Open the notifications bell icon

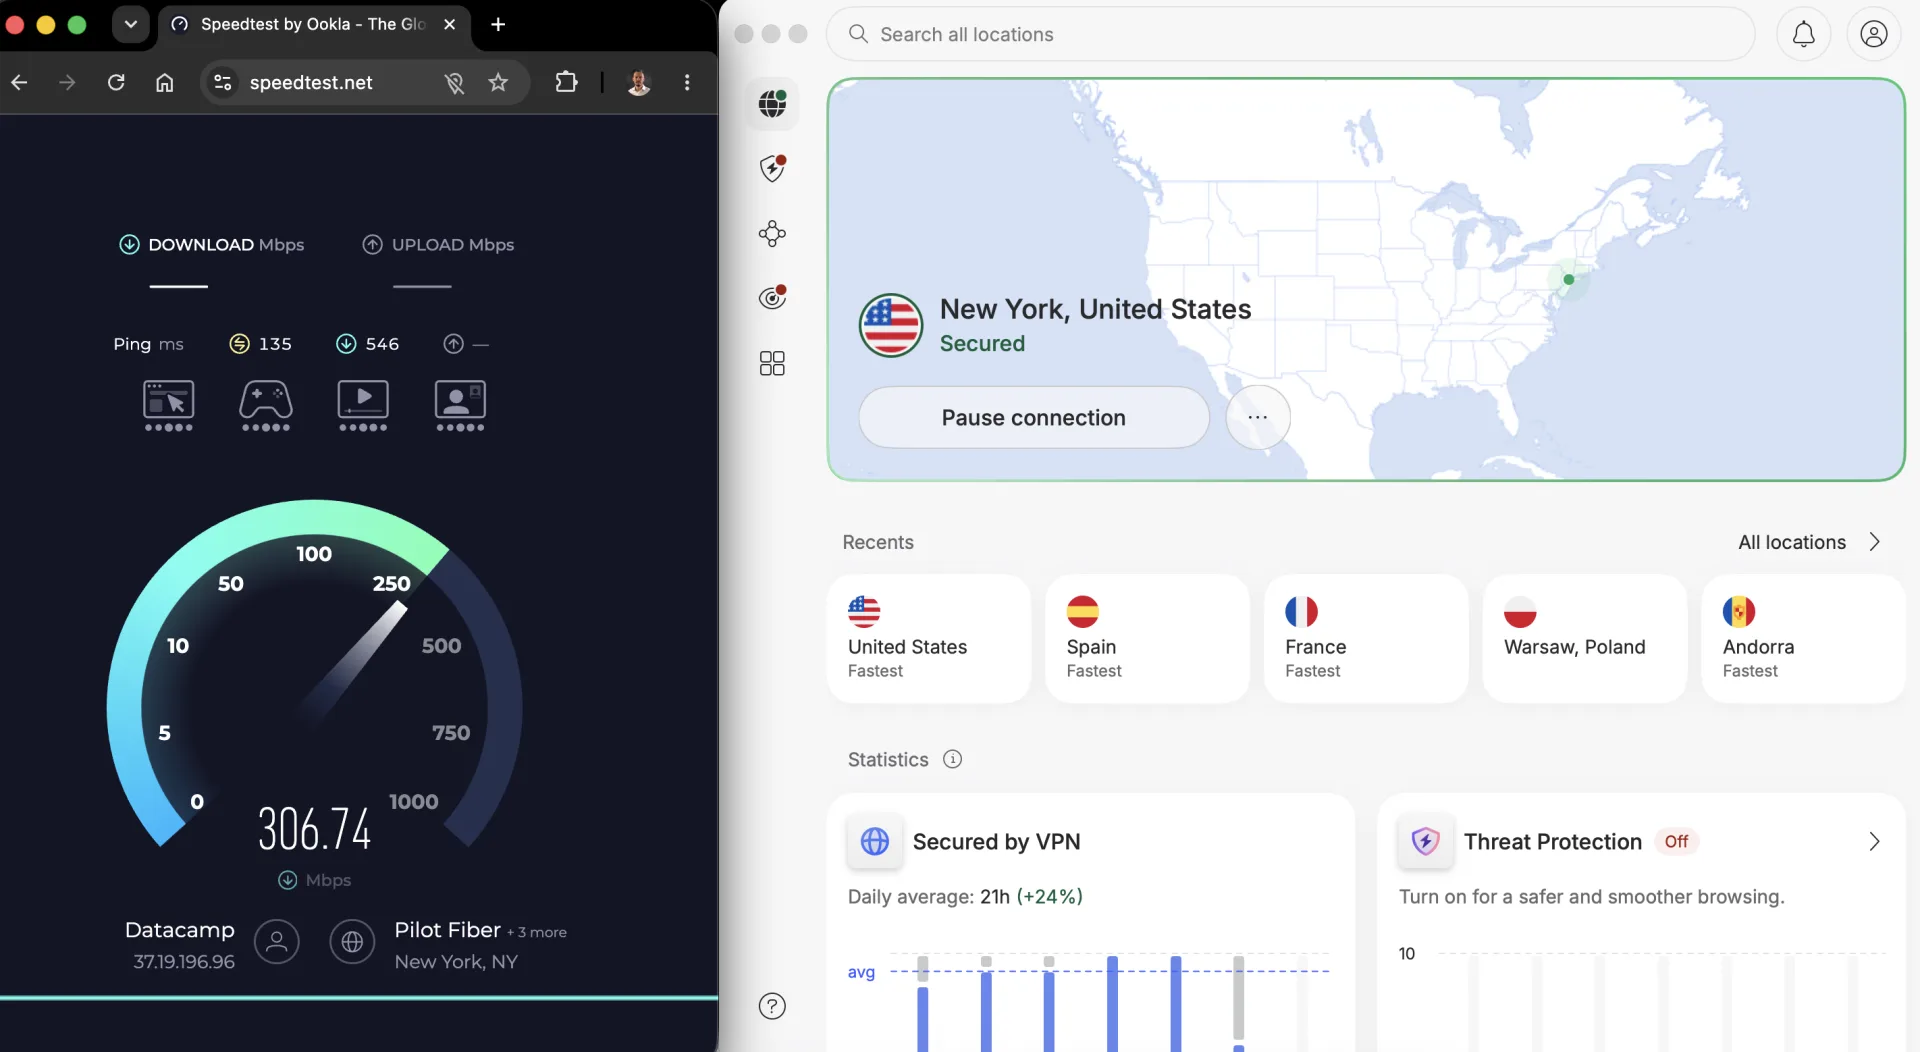coord(1803,34)
